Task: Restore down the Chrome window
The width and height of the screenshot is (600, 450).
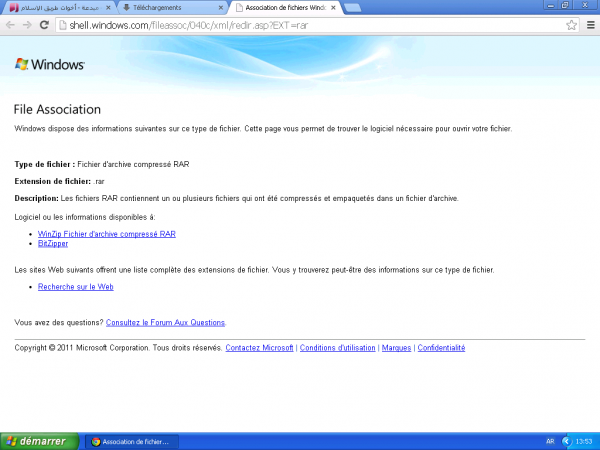Action: (565, 5)
